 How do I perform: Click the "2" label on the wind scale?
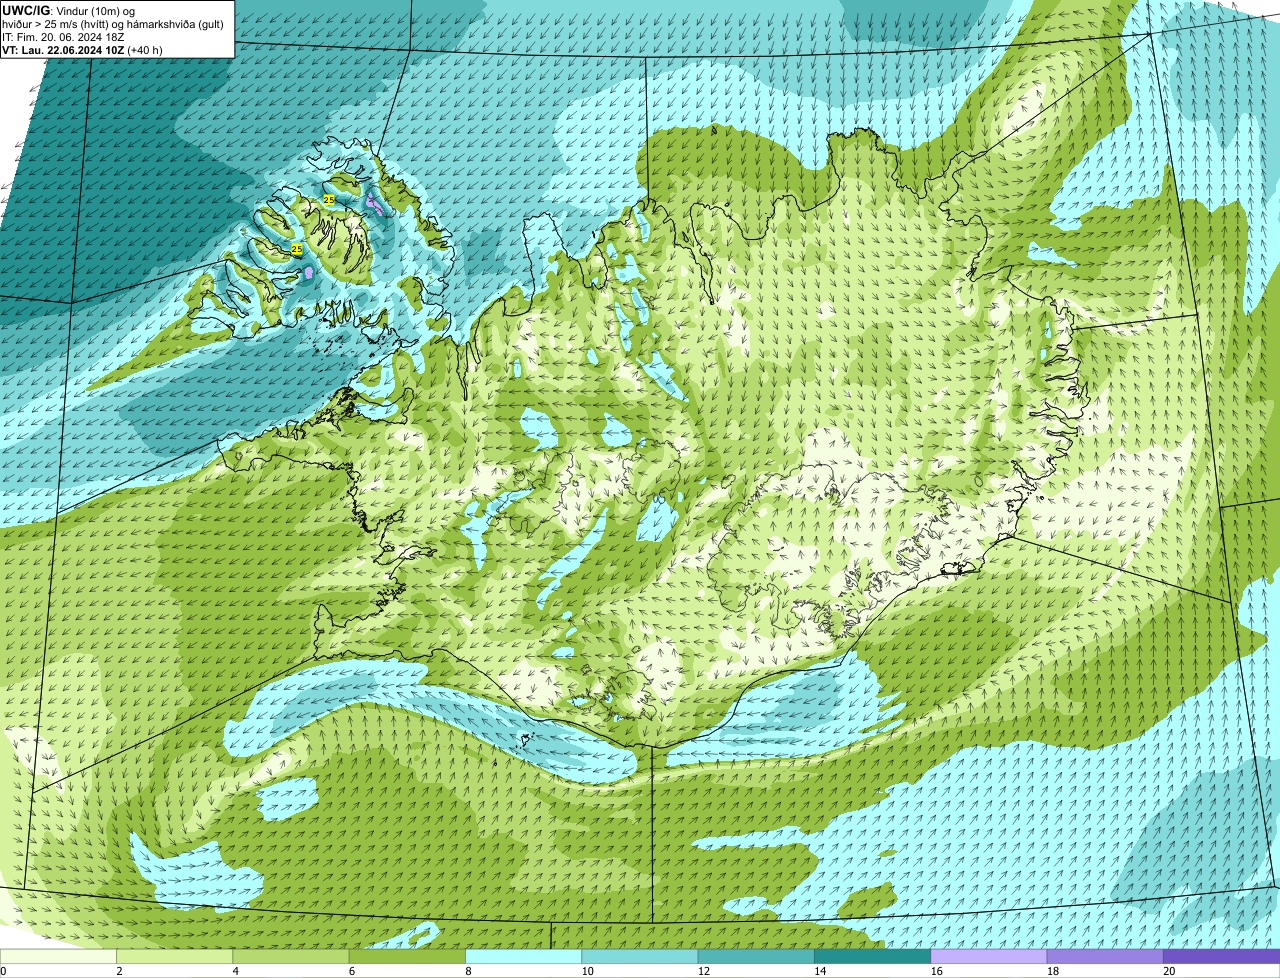(119, 971)
